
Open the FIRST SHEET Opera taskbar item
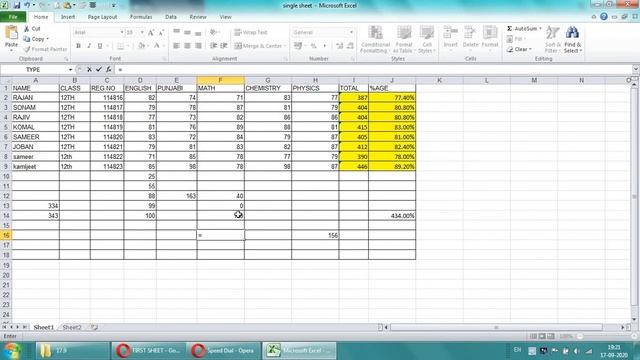pos(149,351)
